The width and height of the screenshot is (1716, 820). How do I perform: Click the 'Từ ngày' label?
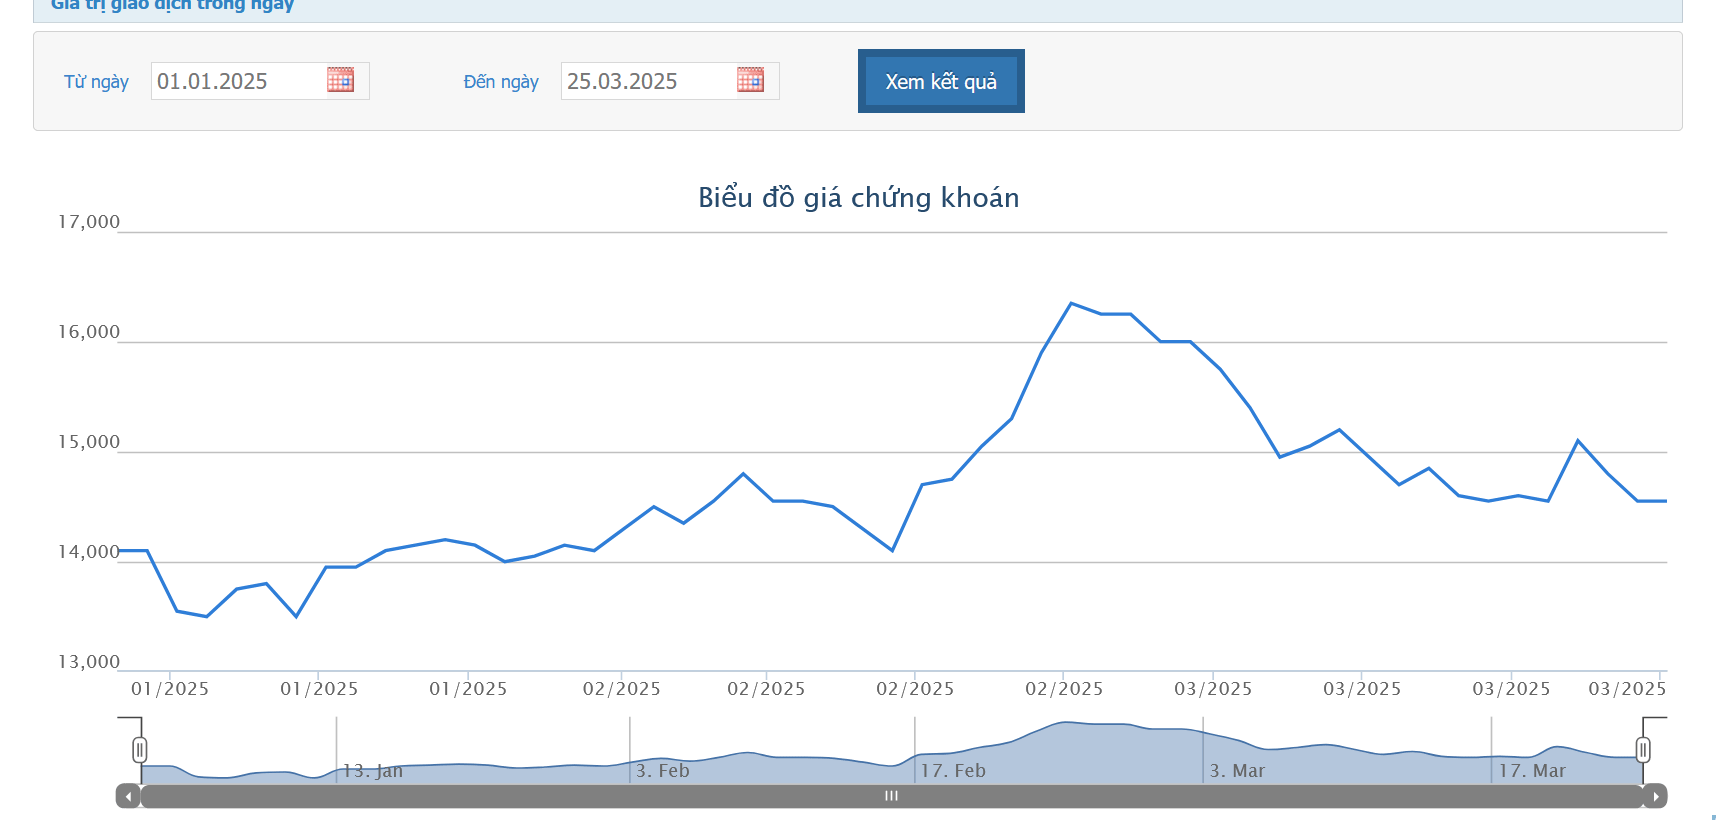pos(96,82)
